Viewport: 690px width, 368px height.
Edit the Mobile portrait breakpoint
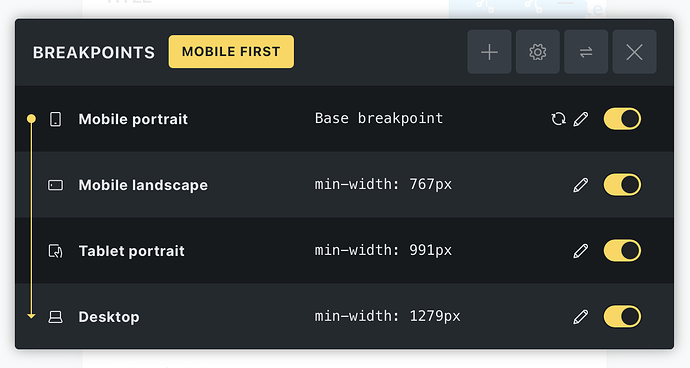[581, 119]
